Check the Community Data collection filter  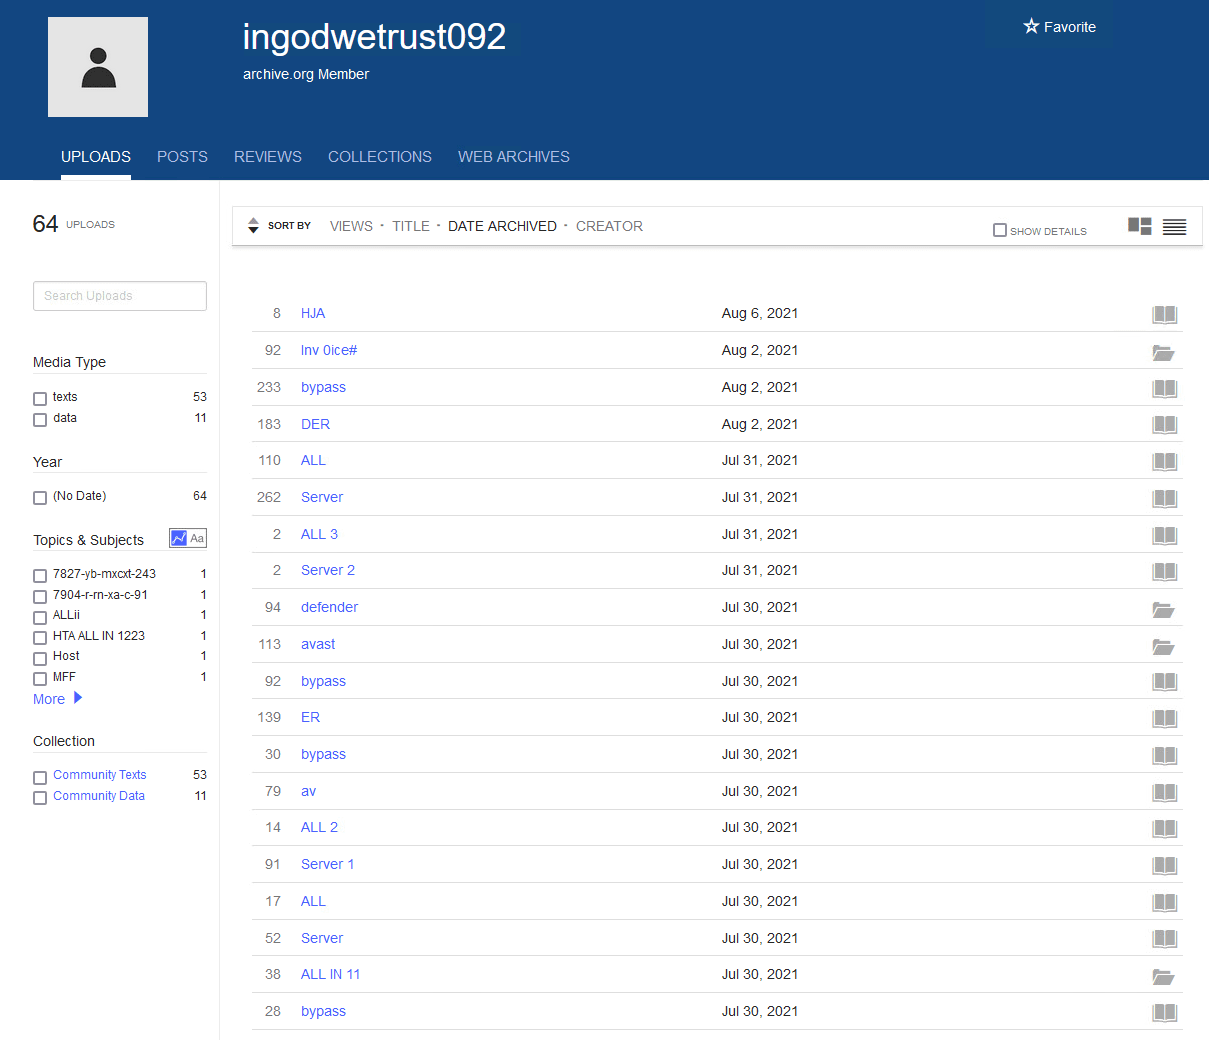point(40,797)
